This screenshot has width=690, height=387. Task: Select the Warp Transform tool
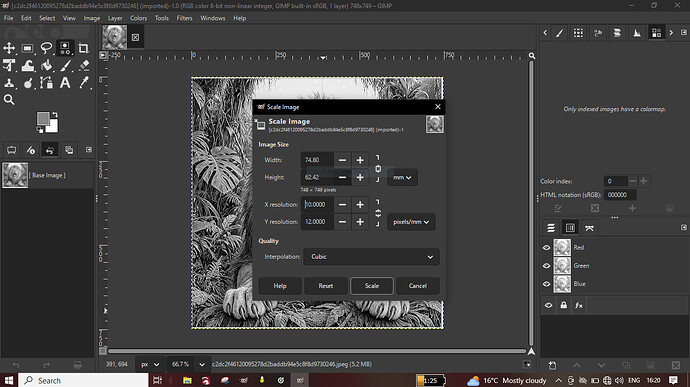[x=28, y=66]
